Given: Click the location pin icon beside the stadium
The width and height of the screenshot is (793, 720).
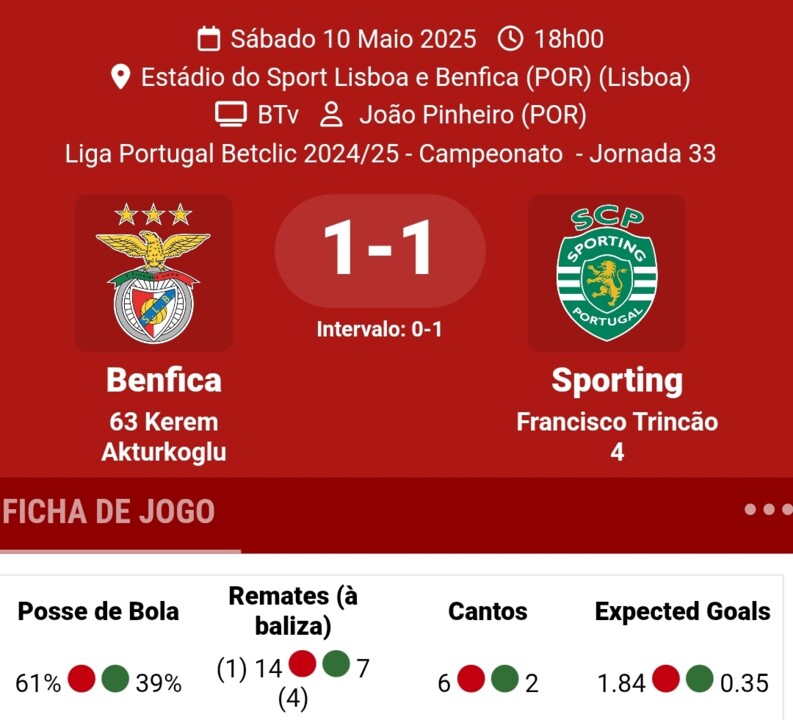Looking at the screenshot, I should 121,77.
